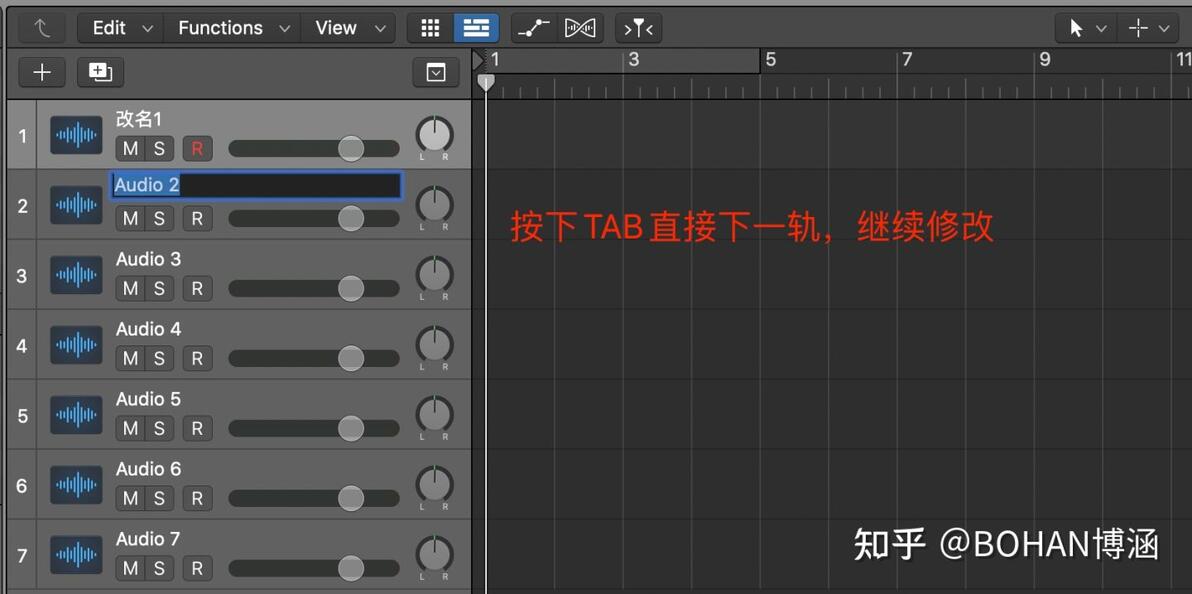Click volume slider of Audio 5 track

[314, 428]
